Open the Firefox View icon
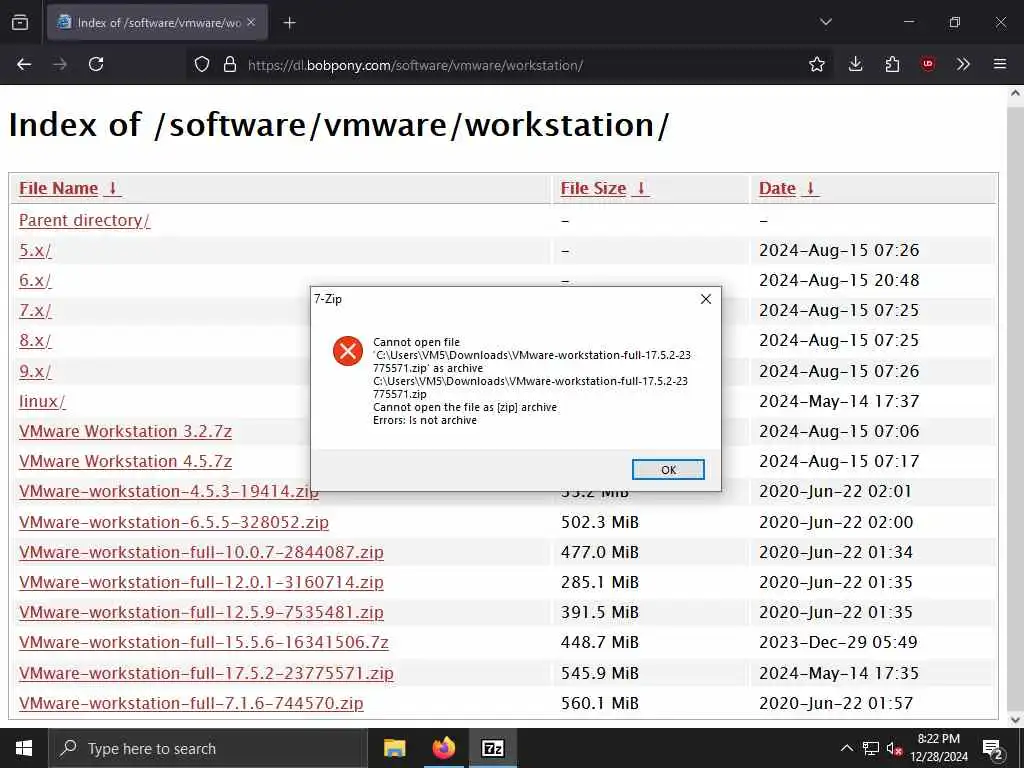This screenshot has height=768, width=1024. [20, 22]
